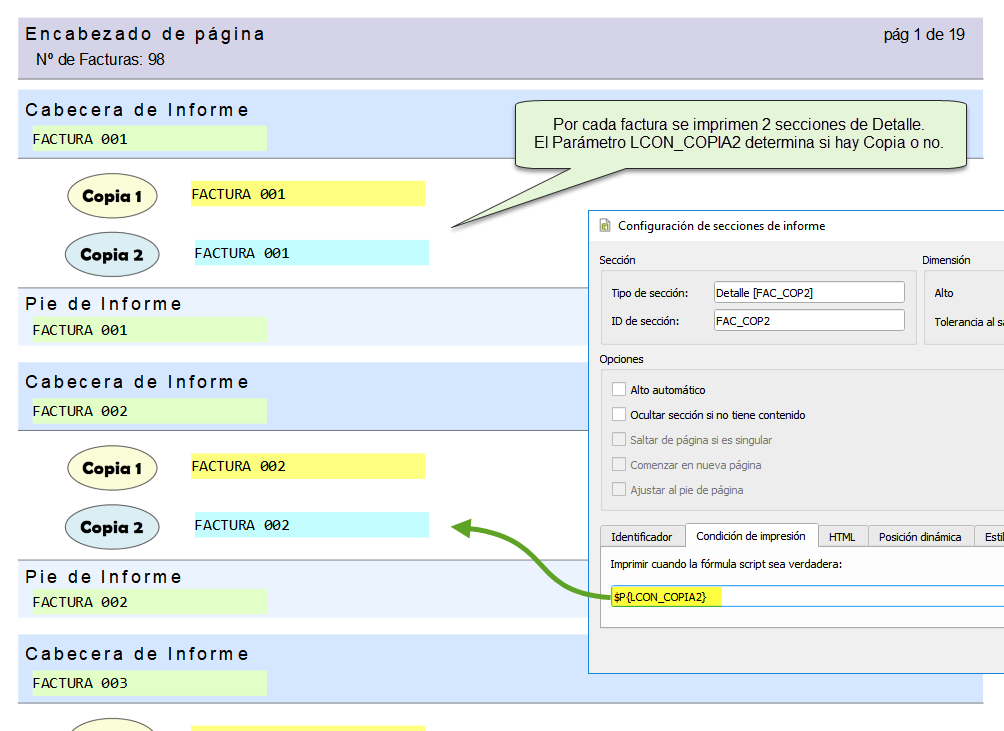The image size is (1004, 731).
Task: Click the Tipo de sección field
Action: coord(808,293)
